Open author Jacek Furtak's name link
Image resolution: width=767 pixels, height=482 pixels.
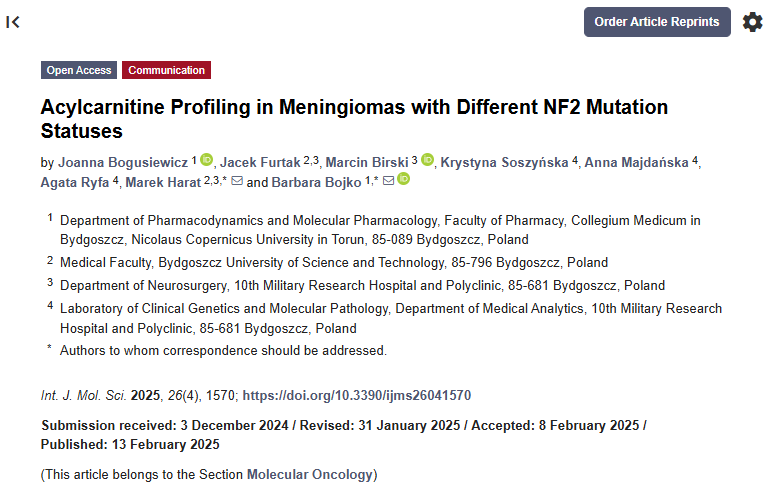point(260,162)
